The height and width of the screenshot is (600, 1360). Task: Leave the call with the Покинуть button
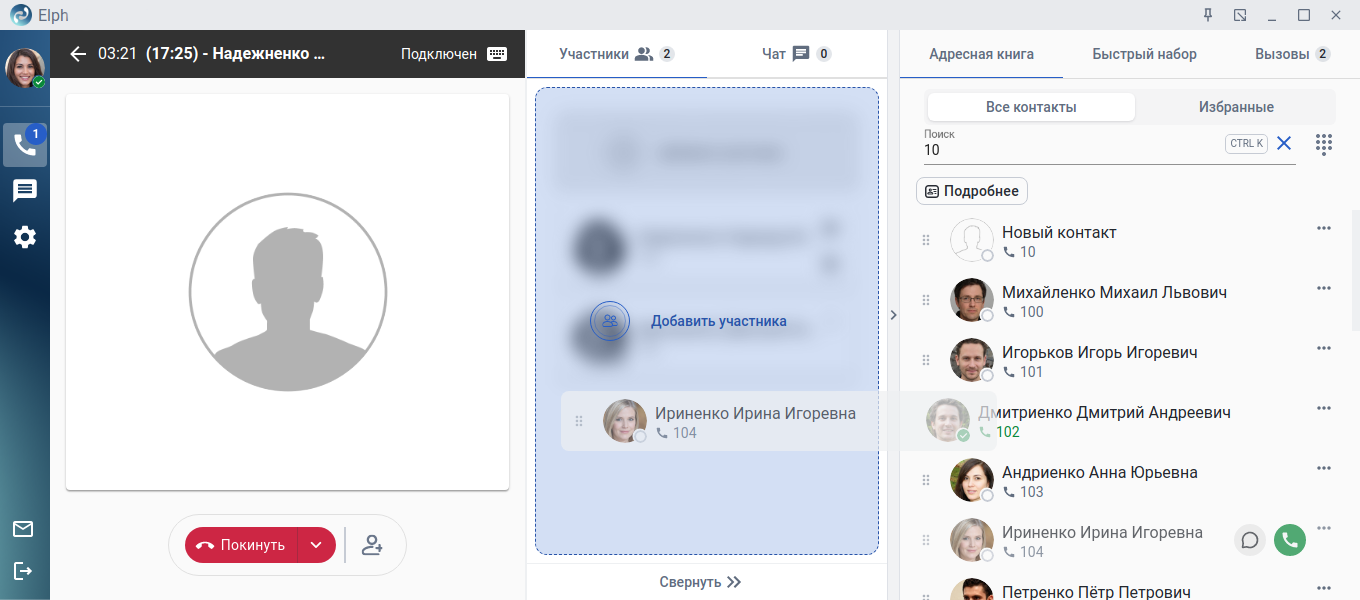[x=242, y=545]
